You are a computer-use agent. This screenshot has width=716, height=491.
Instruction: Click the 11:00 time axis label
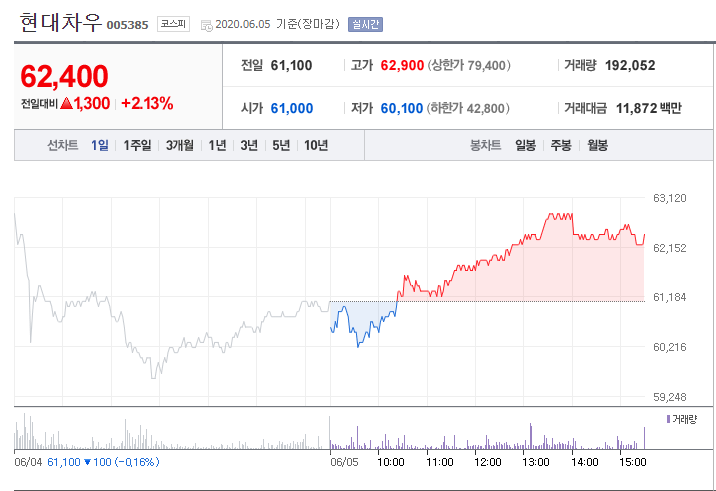point(440,462)
